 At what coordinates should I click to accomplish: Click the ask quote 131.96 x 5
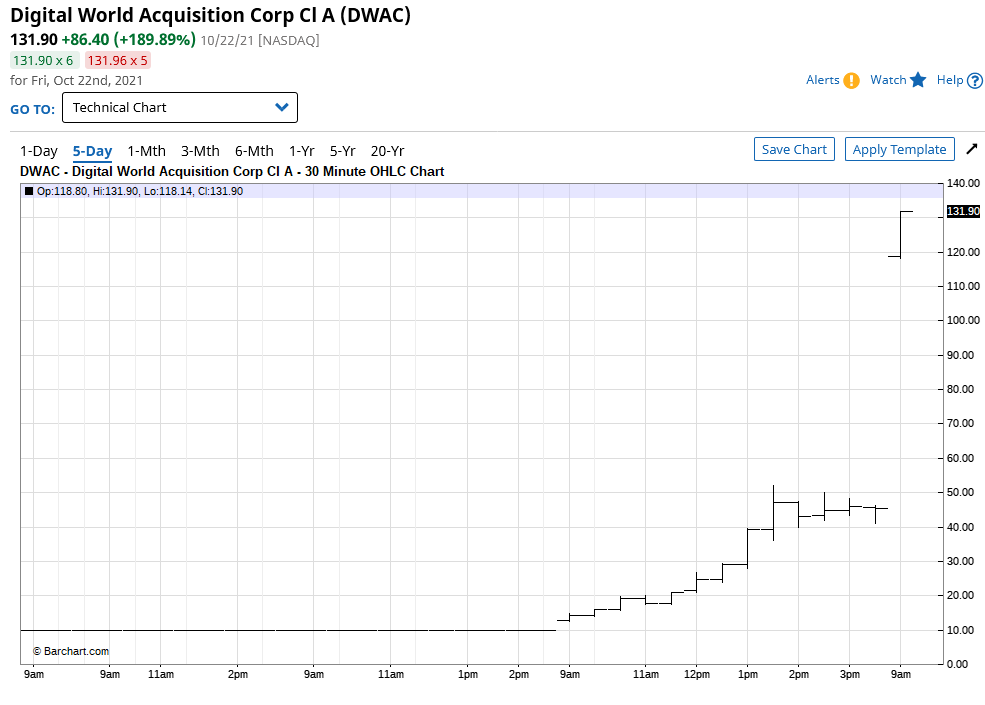(117, 61)
